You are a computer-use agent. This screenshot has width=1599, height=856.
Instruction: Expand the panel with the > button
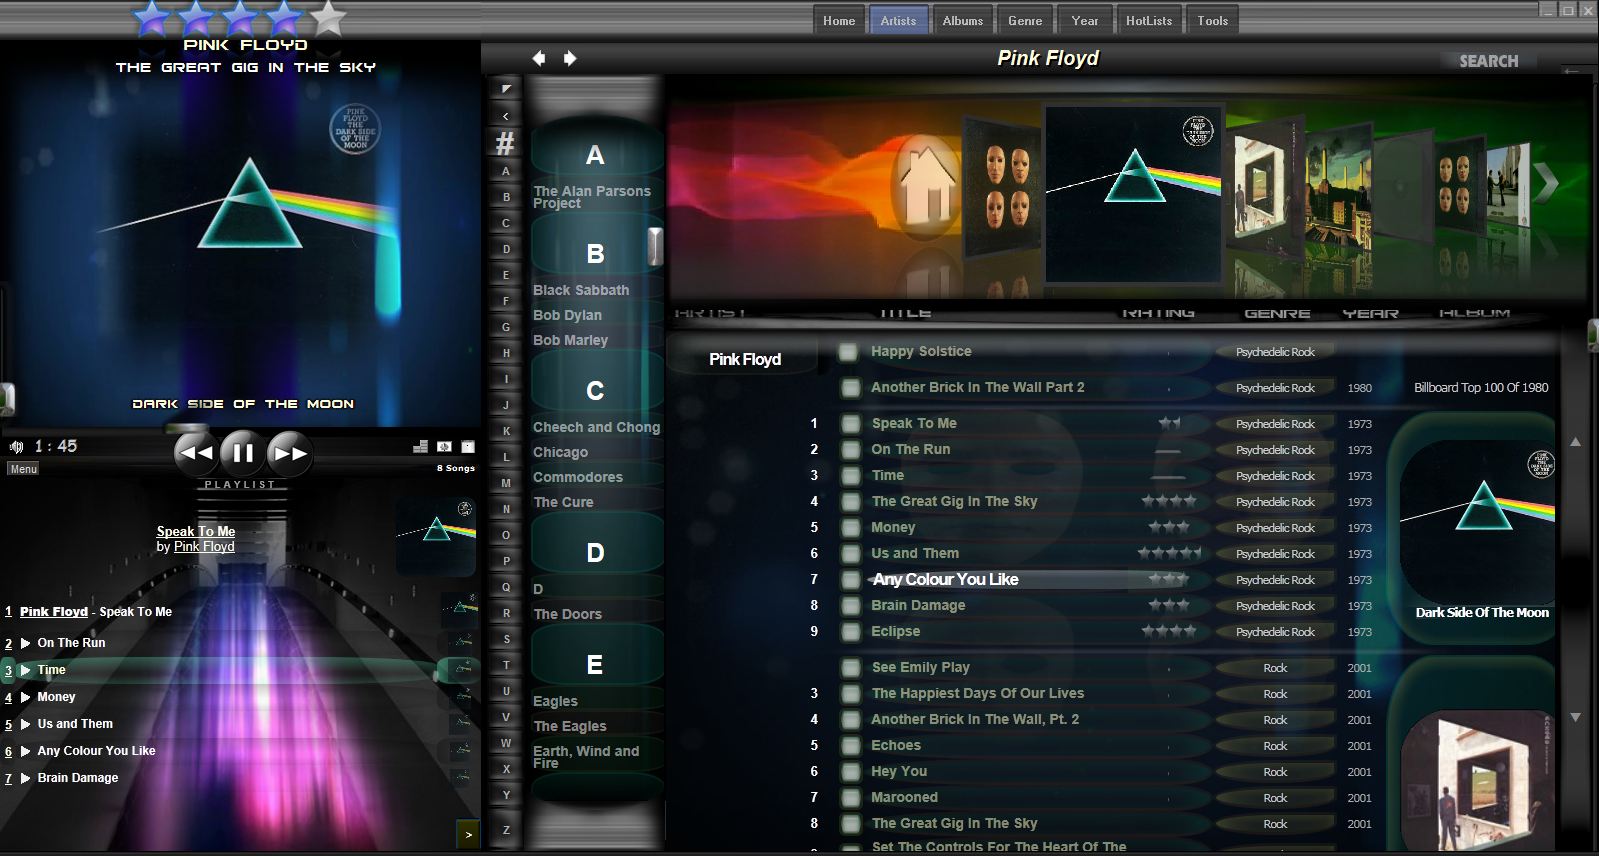click(468, 833)
